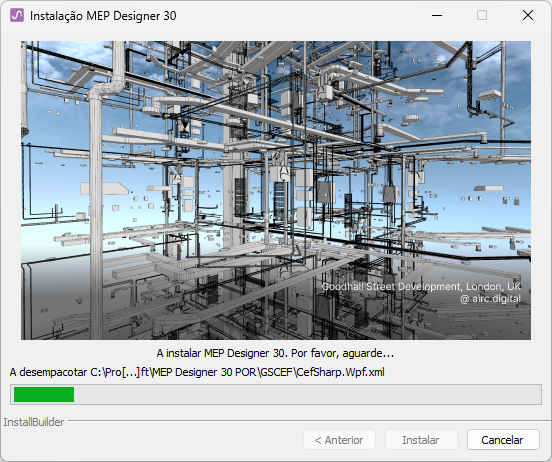
Task: Click the InstallBuilder label
Action: [34, 422]
